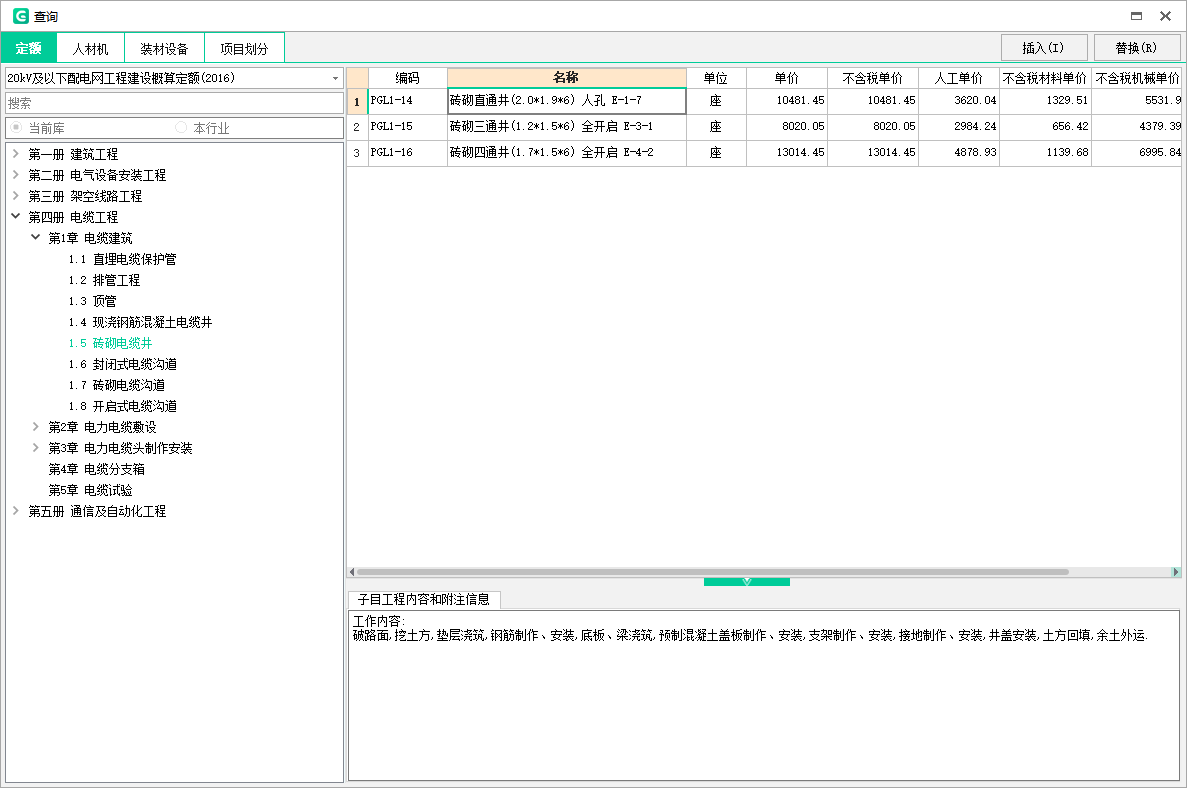Image resolution: width=1187 pixels, height=788 pixels.
Task: Click the 不含税单价 column header
Action: (x=873, y=78)
